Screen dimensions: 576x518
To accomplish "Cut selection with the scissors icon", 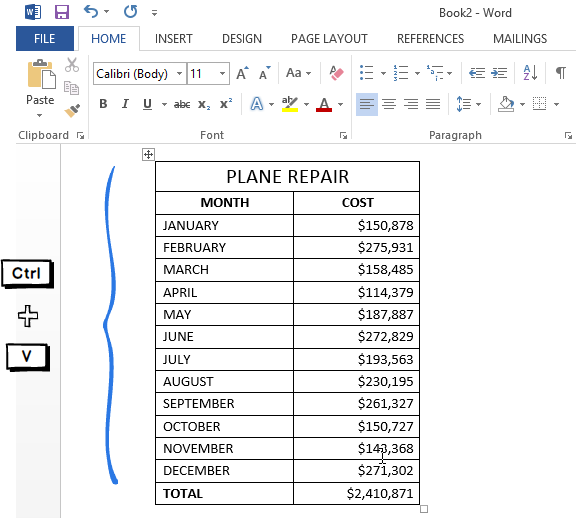I will (72, 65).
